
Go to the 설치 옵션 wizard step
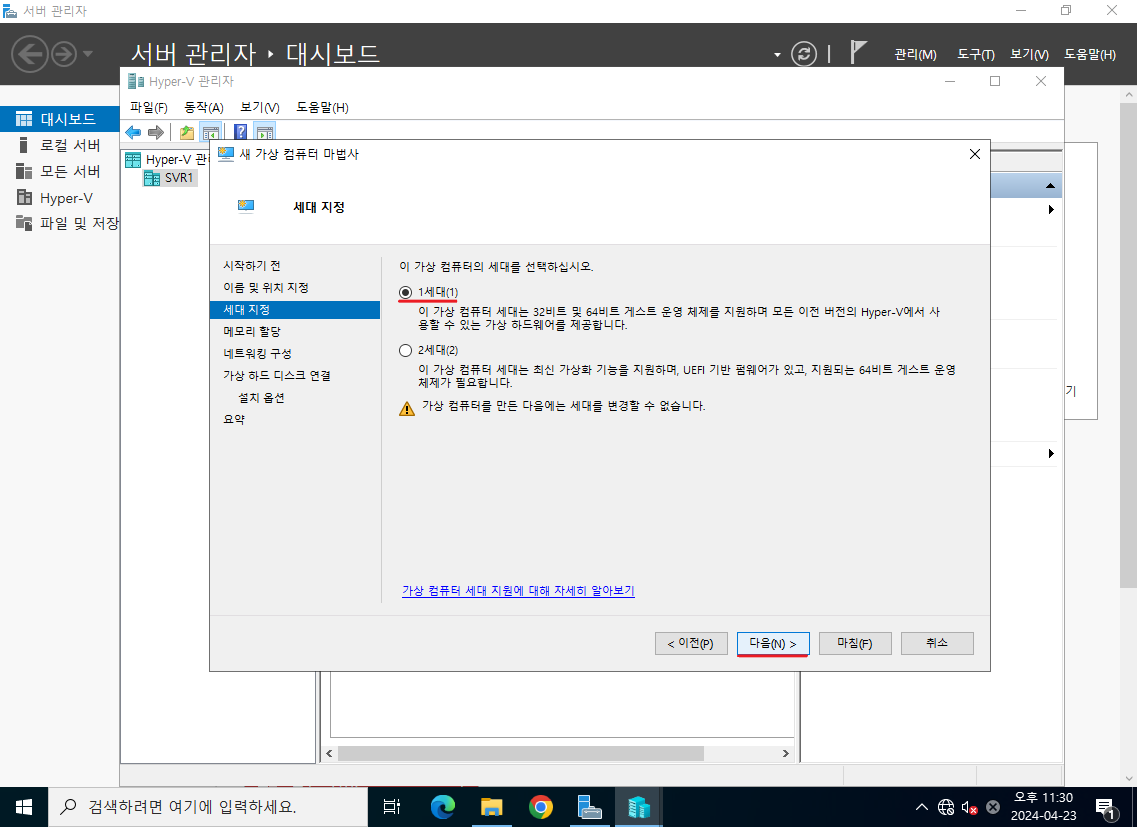point(261,398)
